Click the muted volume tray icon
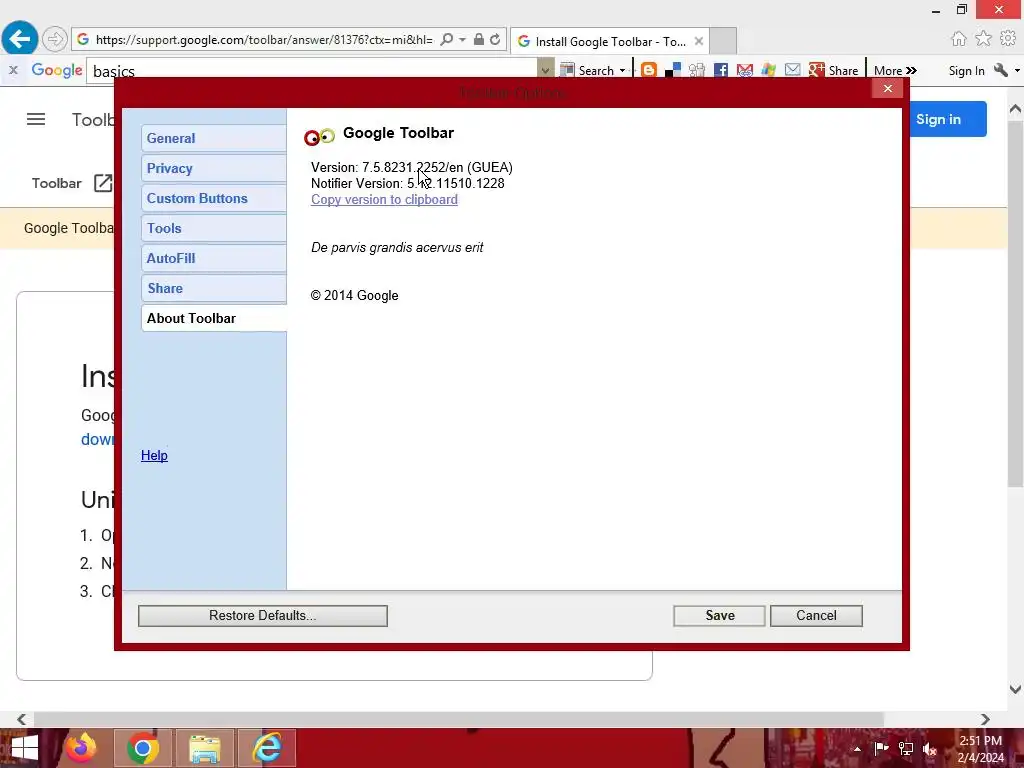 tap(930, 749)
